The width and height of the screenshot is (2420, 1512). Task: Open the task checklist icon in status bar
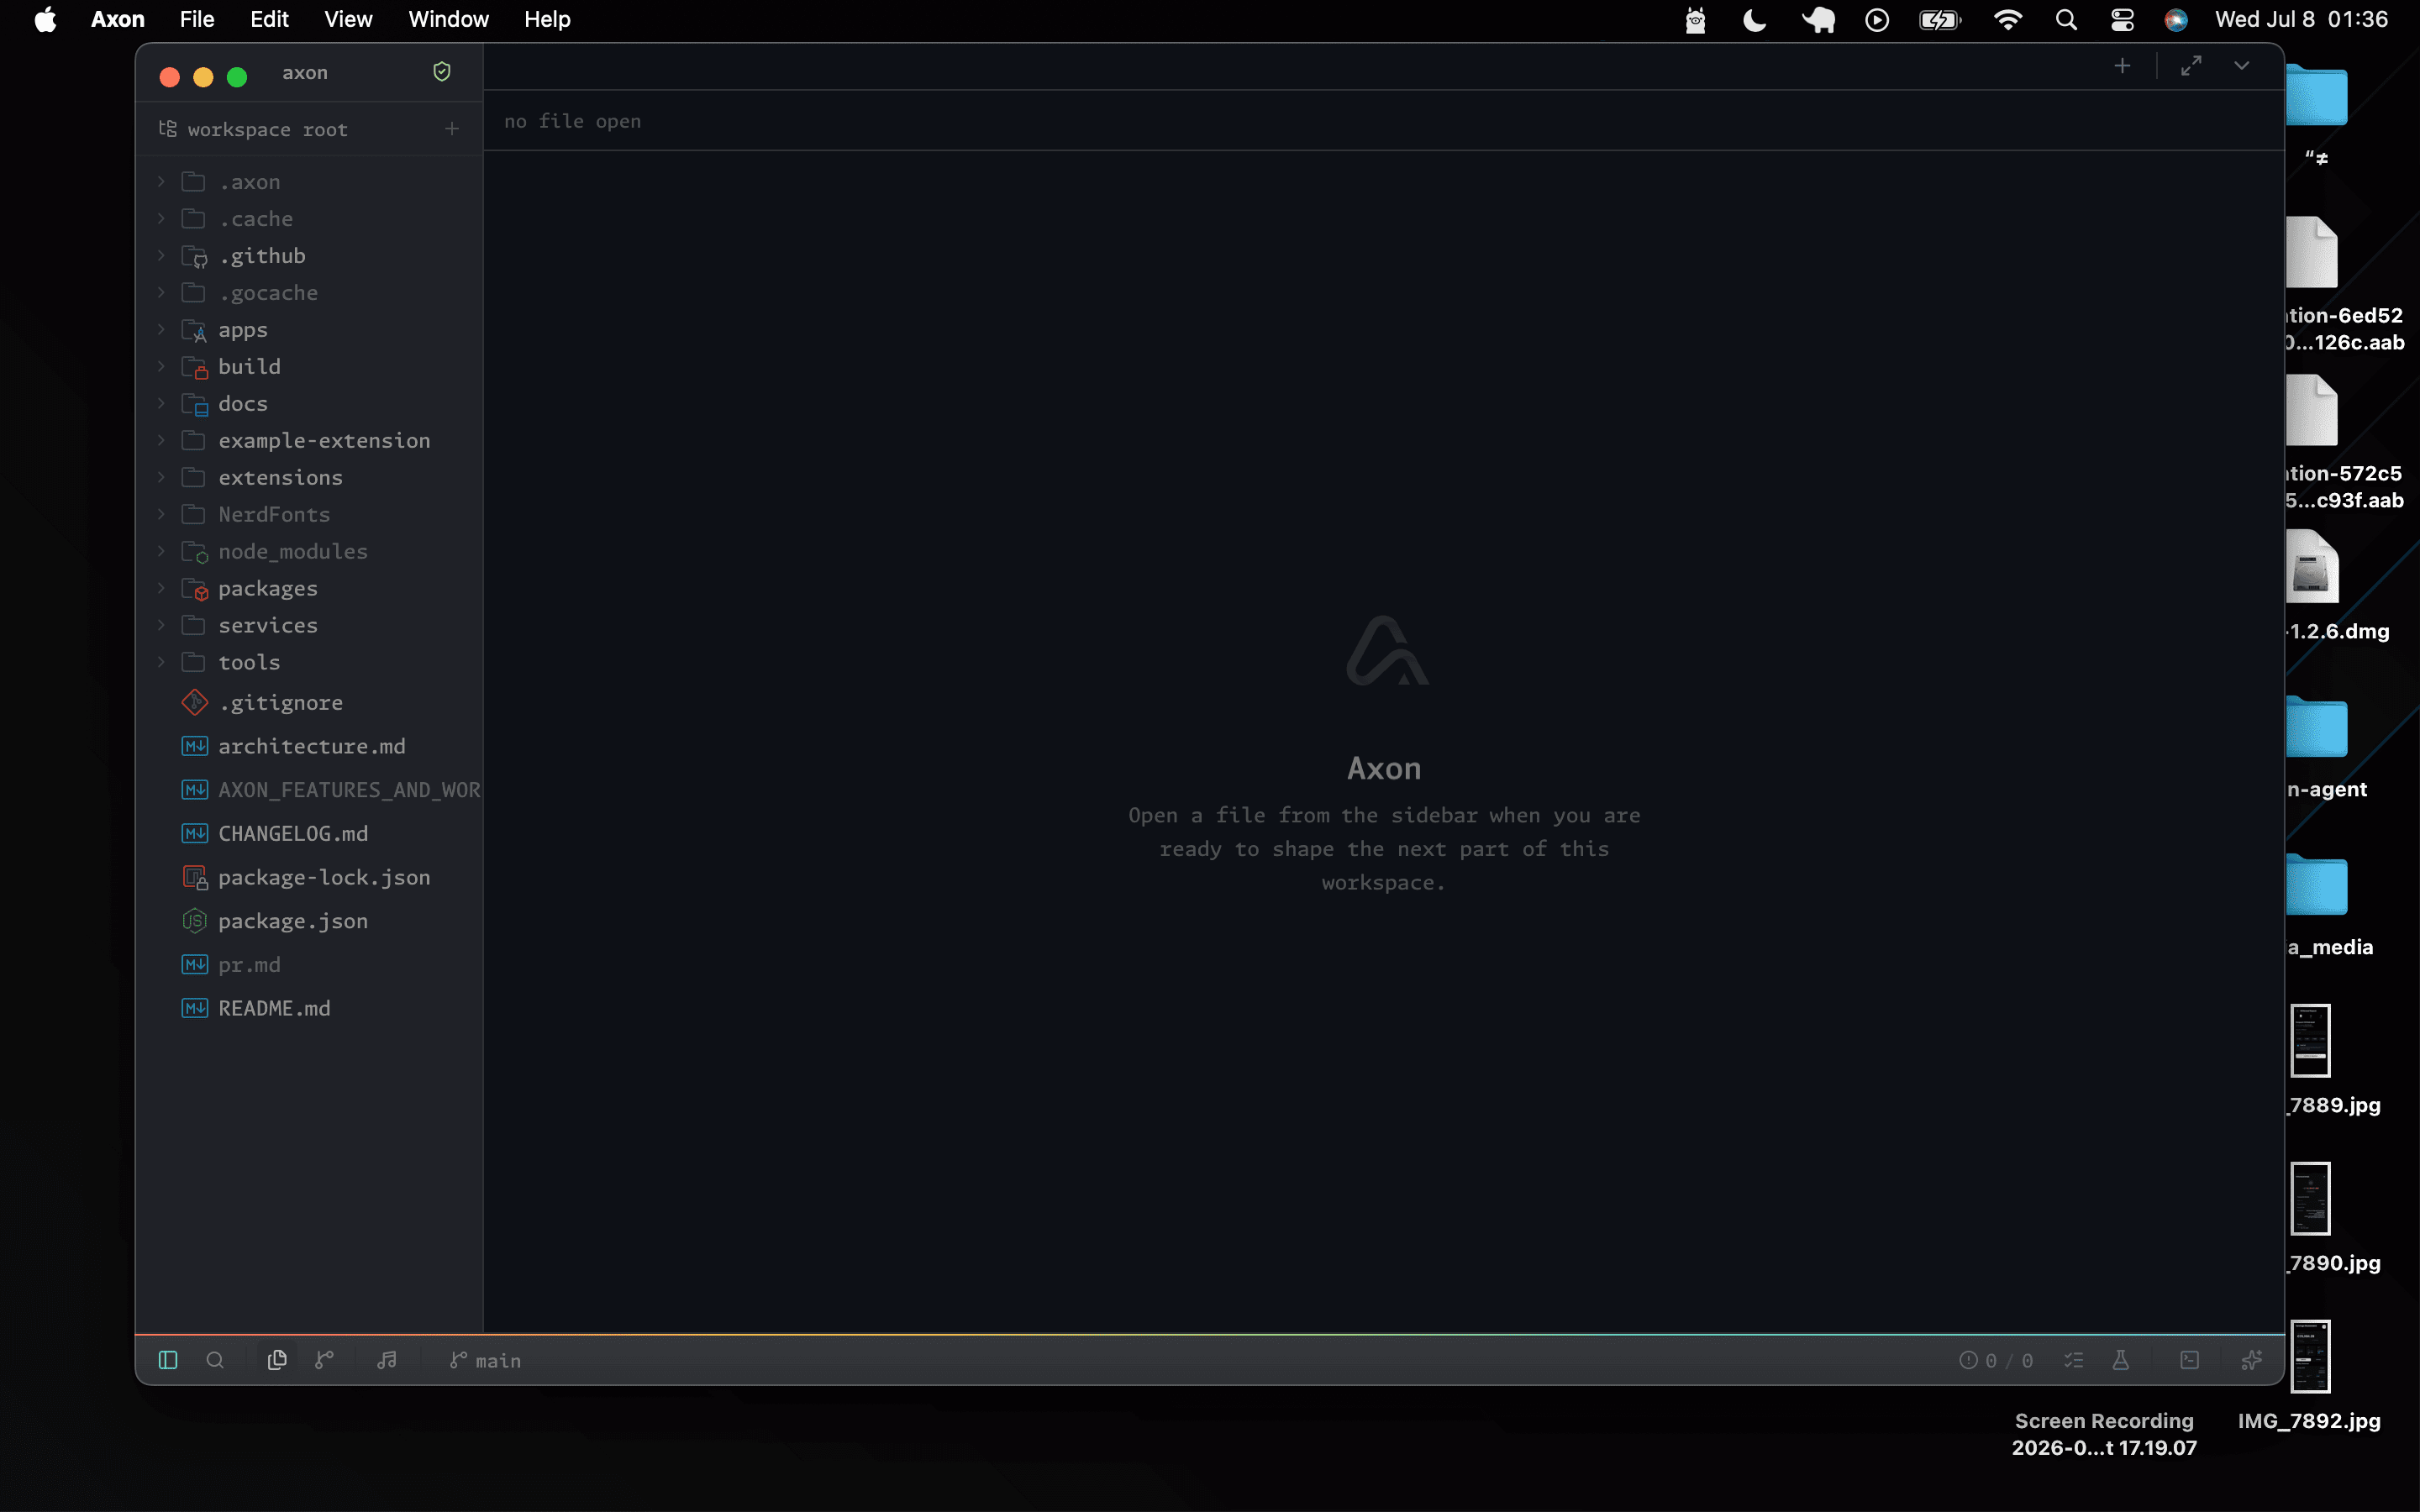2074,1360
